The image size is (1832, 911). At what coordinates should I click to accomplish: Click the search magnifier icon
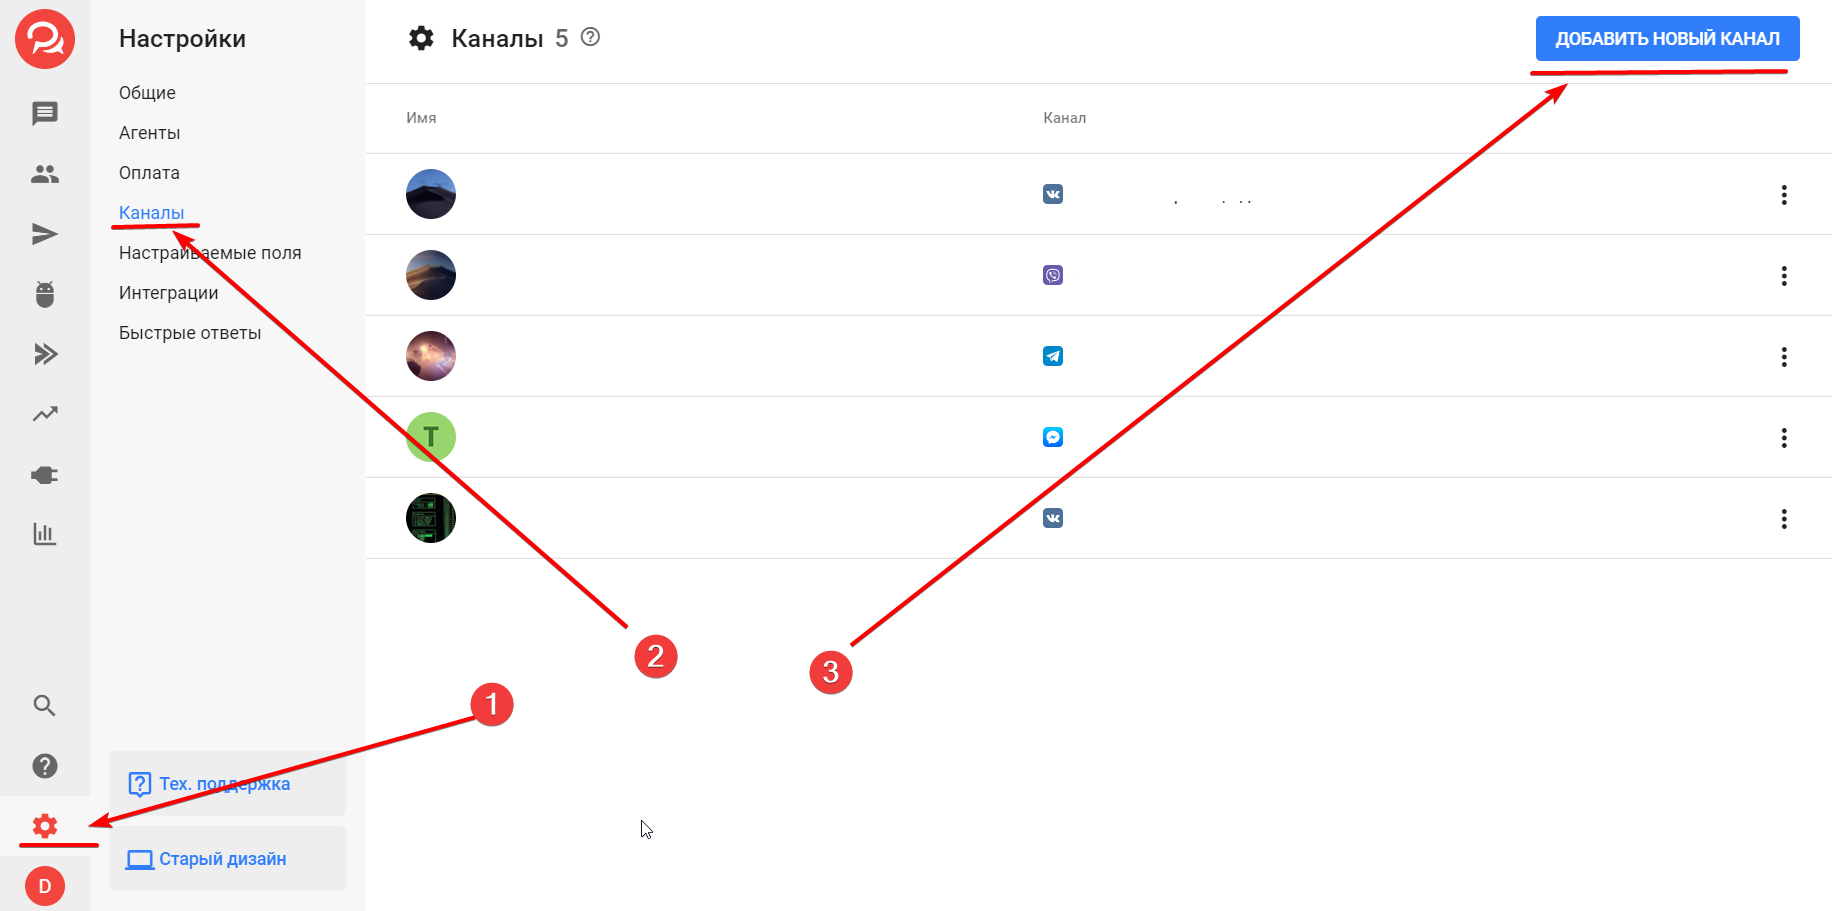[x=45, y=705]
